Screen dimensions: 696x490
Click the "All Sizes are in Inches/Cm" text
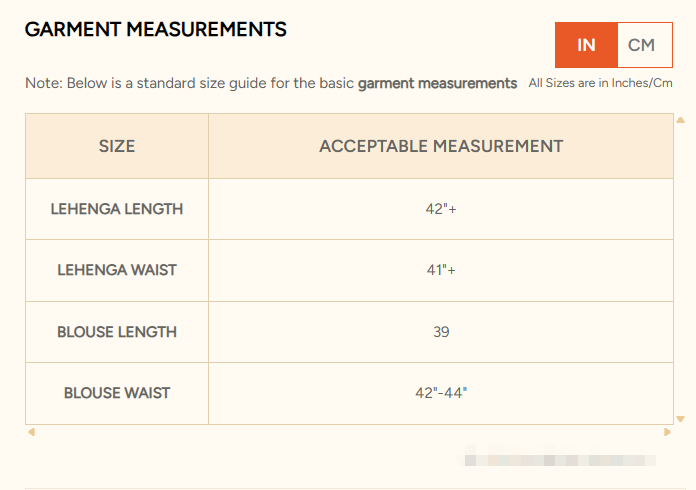[x=600, y=83]
